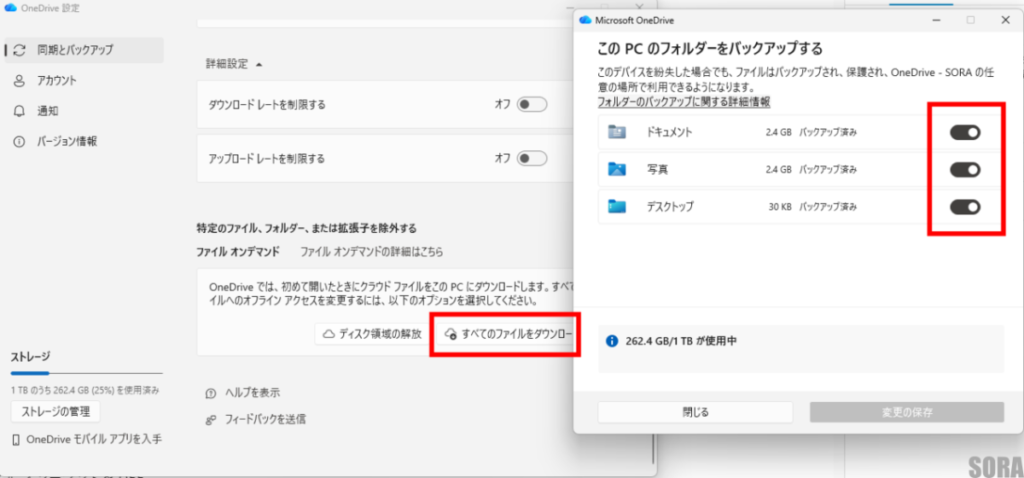
Task: Click the download cloud icon in すべてのファイルをダウンロード
Action: pos(450,334)
